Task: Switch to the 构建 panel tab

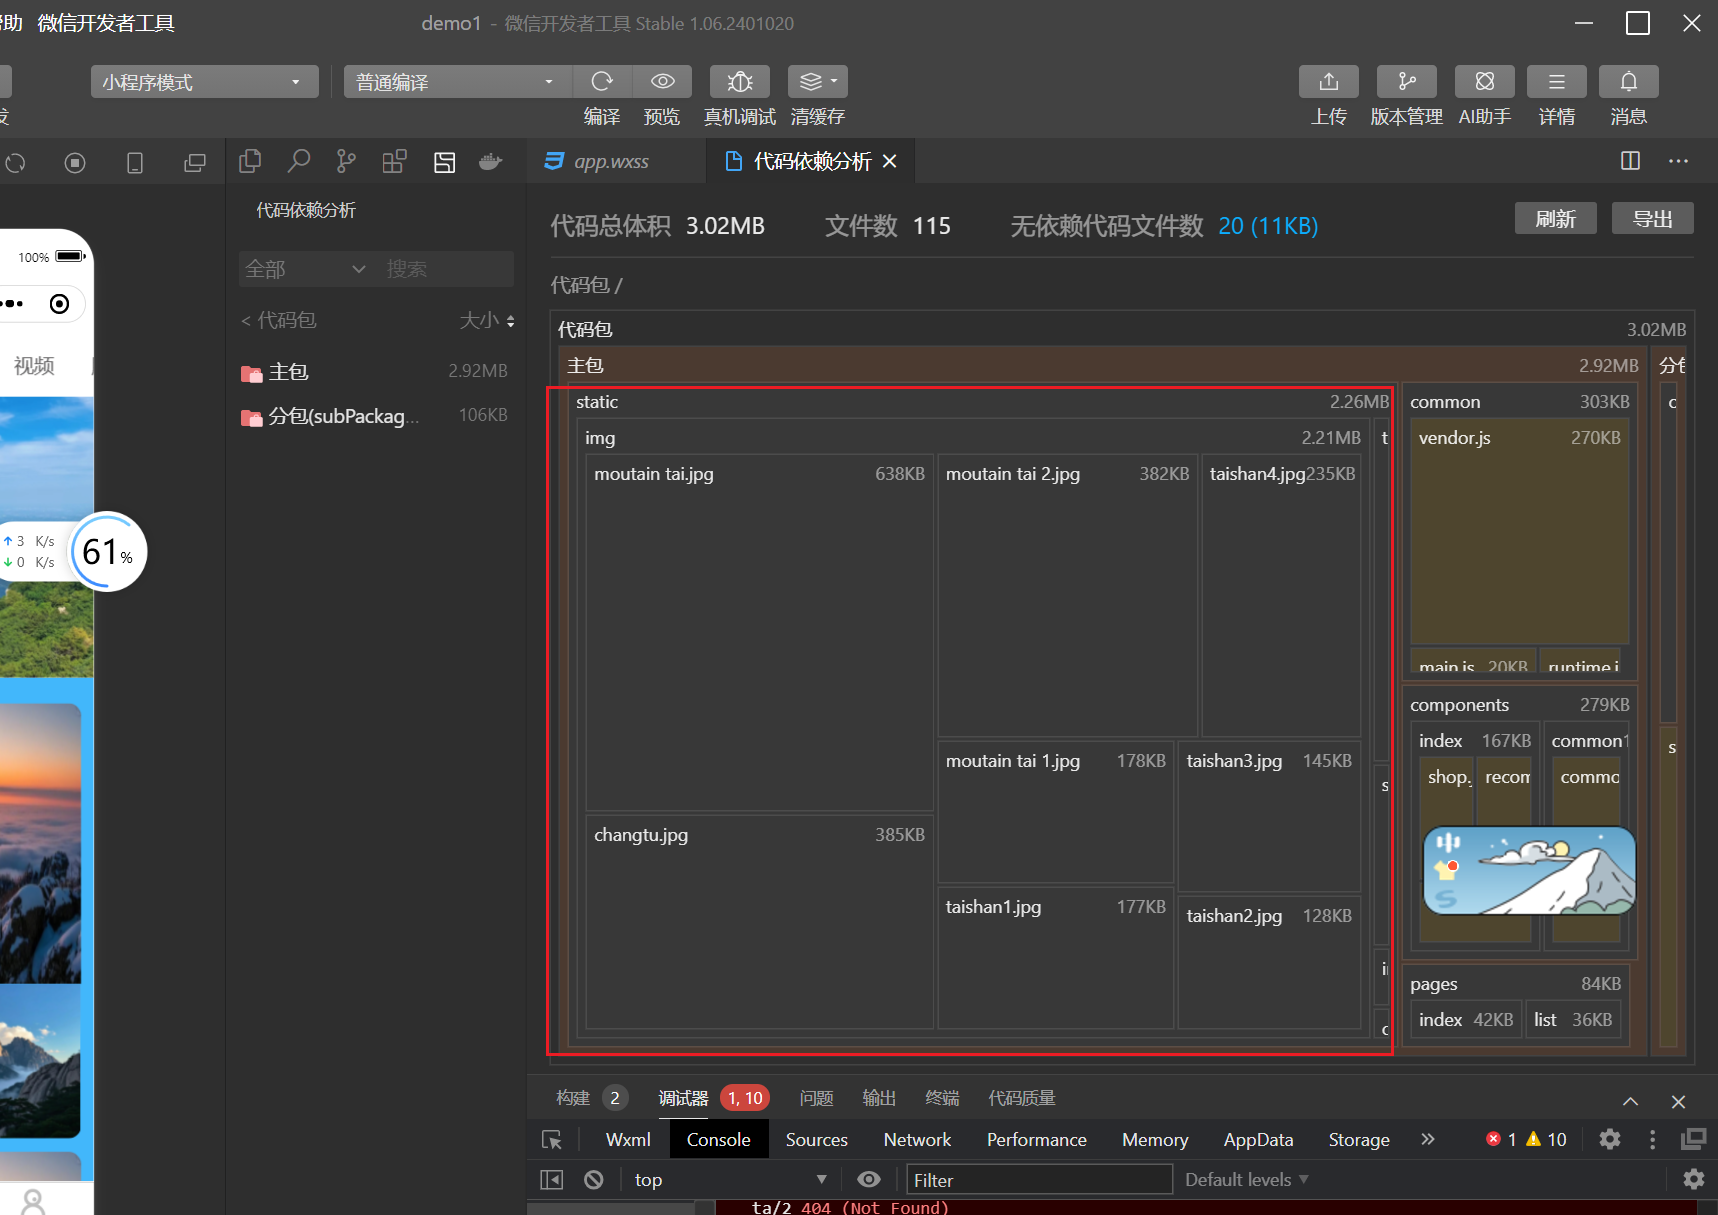Action: [x=573, y=1098]
